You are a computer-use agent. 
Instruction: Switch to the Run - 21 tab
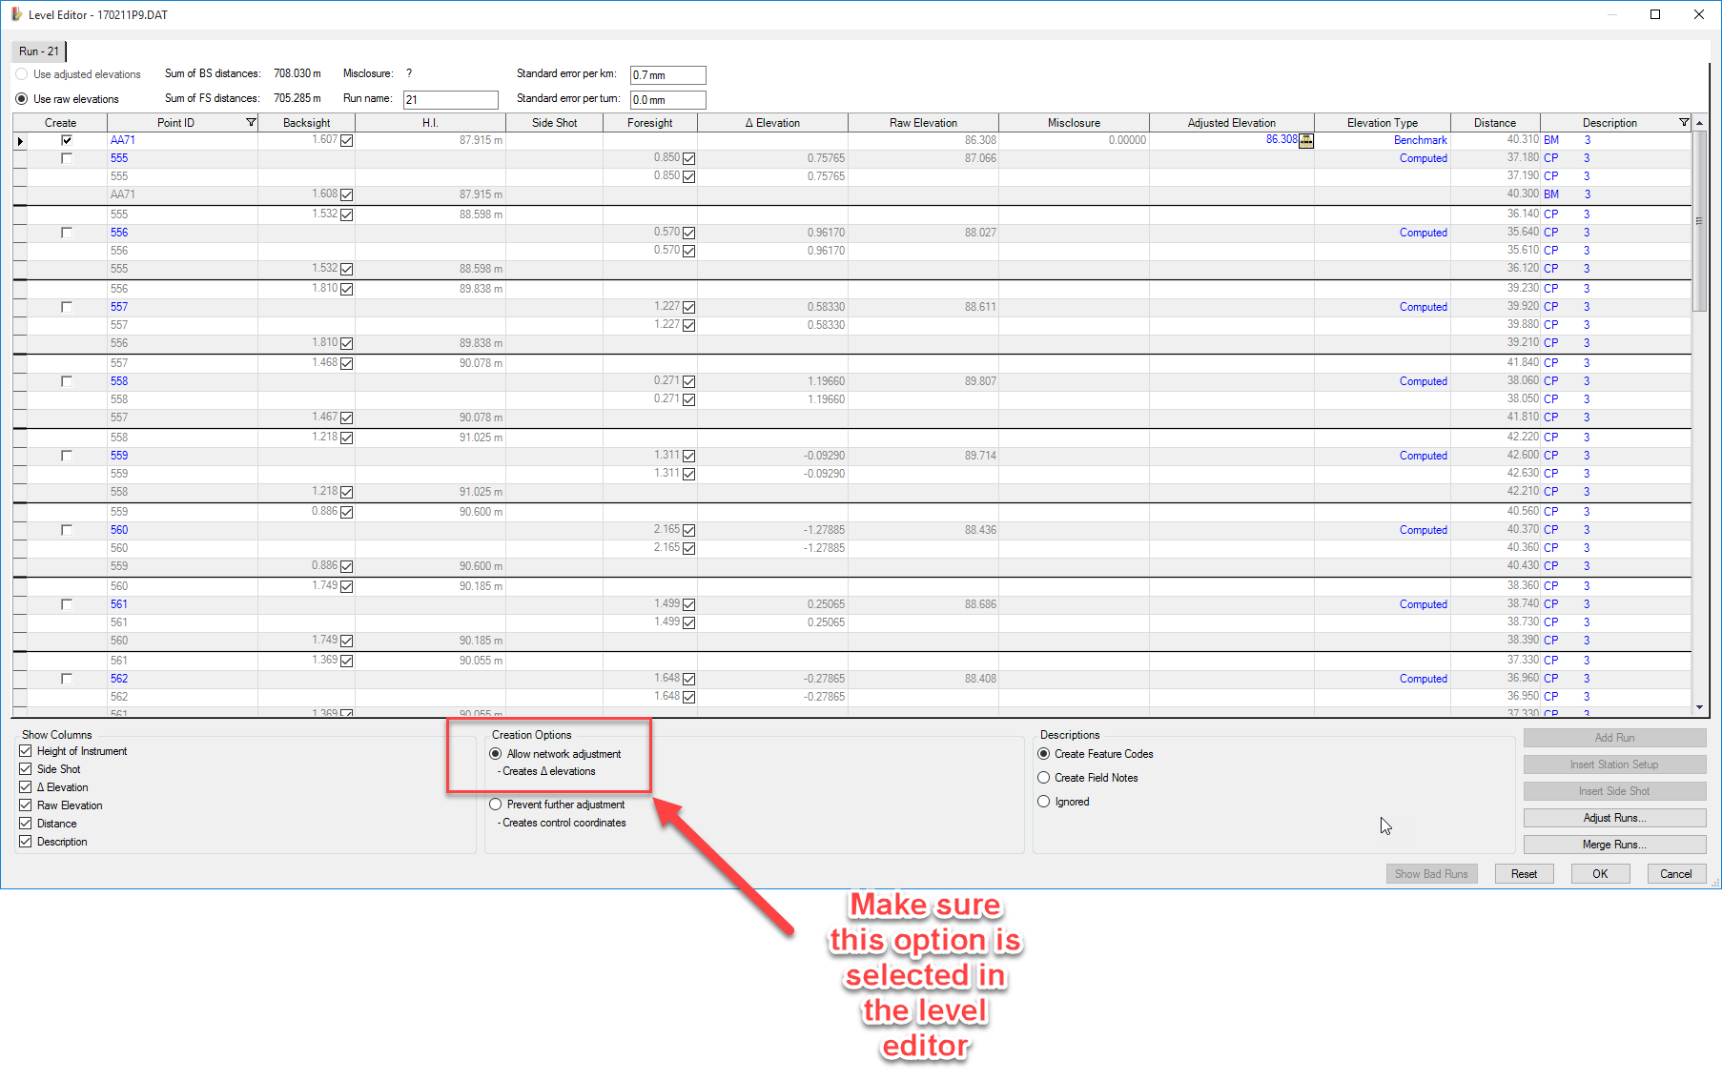tap(37, 50)
